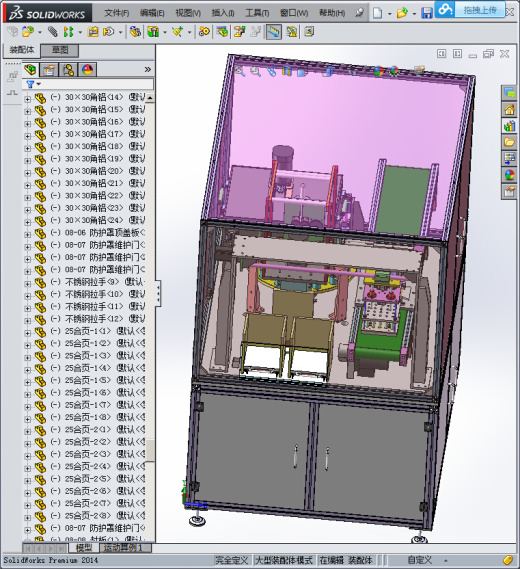
Task: Open the Open-file dropdown arrow
Action: click(414, 14)
